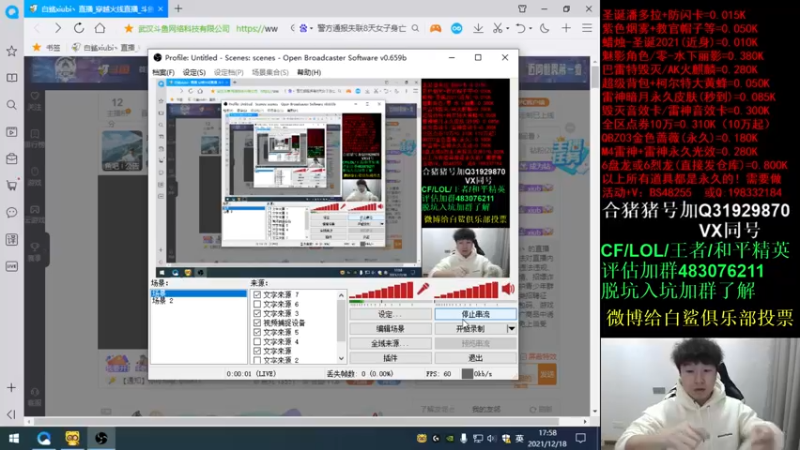
Task: Click the browser address bar URL
Action: (257, 29)
